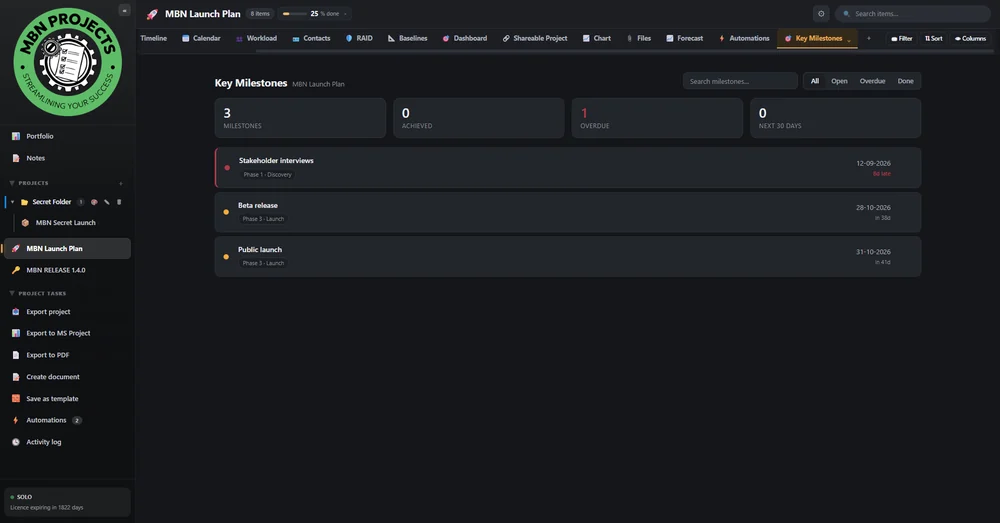The height and width of the screenshot is (523, 1000).
Task: Click the Beta release milestone title
Action: (258, 205)
